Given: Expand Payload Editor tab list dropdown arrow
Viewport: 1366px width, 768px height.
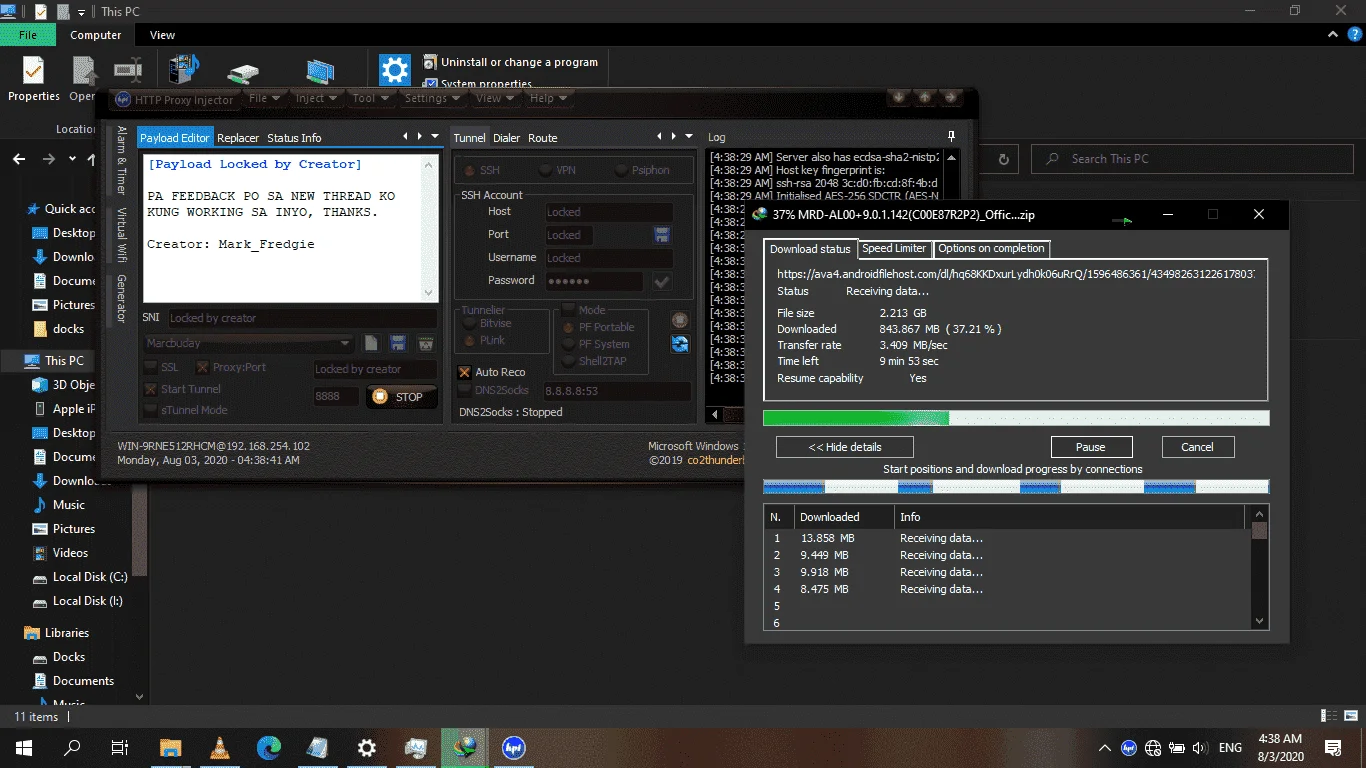Looking at the screenshot, I should [x=435, y=136].
